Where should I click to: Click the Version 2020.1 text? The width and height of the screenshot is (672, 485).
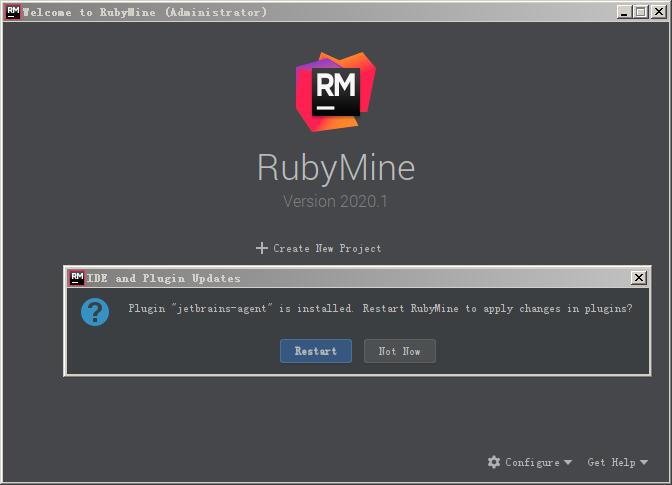pyautogui.click(x=335, y=201)
